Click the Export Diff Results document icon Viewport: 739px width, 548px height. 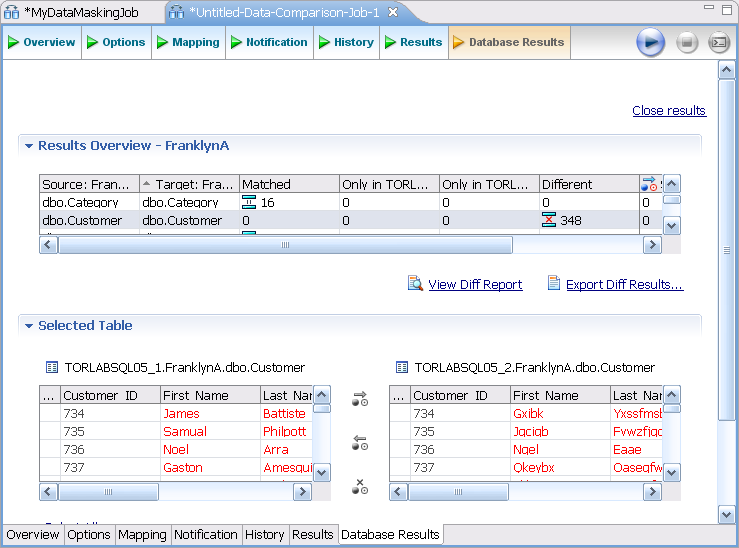(554, 284)
